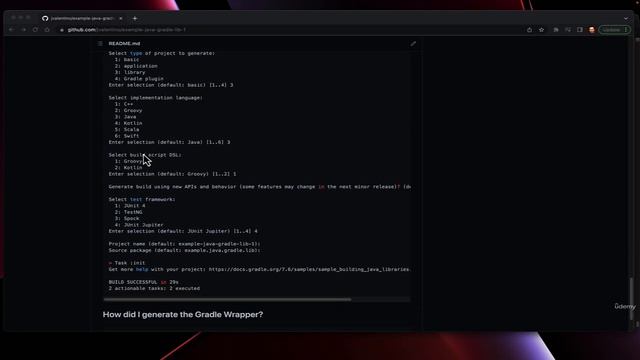640x360 pixels.
Task: Select the GitHub example-java-gradle tab
Action: tap(82, 18)
